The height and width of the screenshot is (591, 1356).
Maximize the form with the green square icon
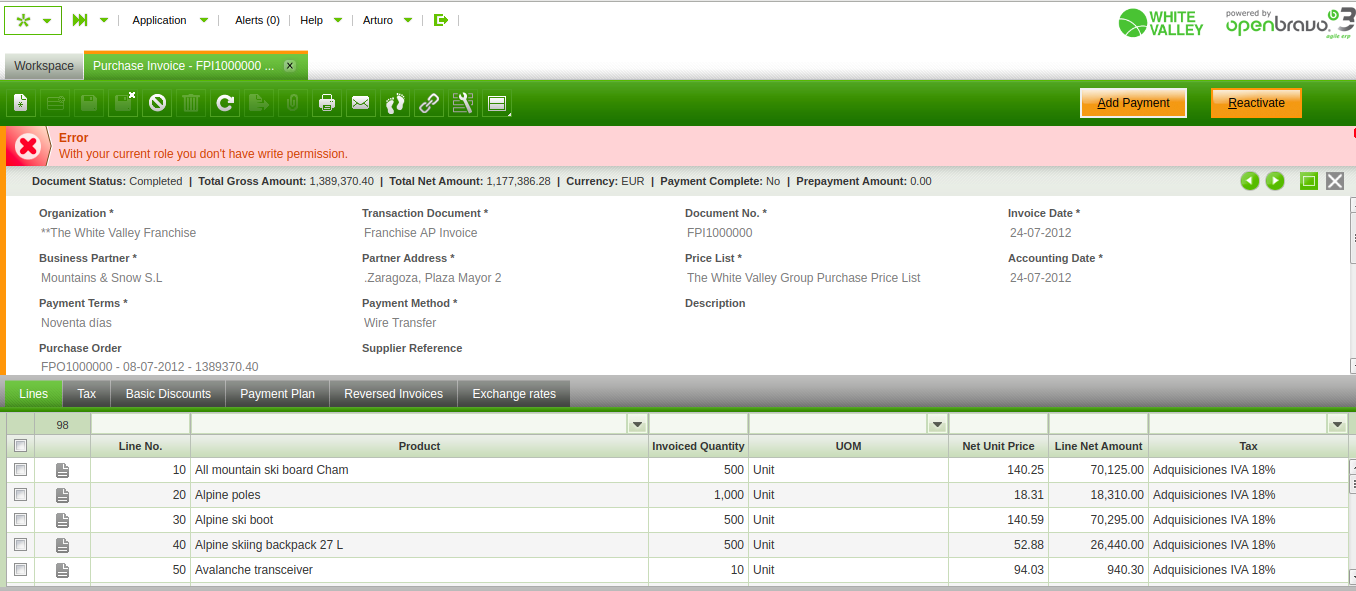click(1309, 181)
